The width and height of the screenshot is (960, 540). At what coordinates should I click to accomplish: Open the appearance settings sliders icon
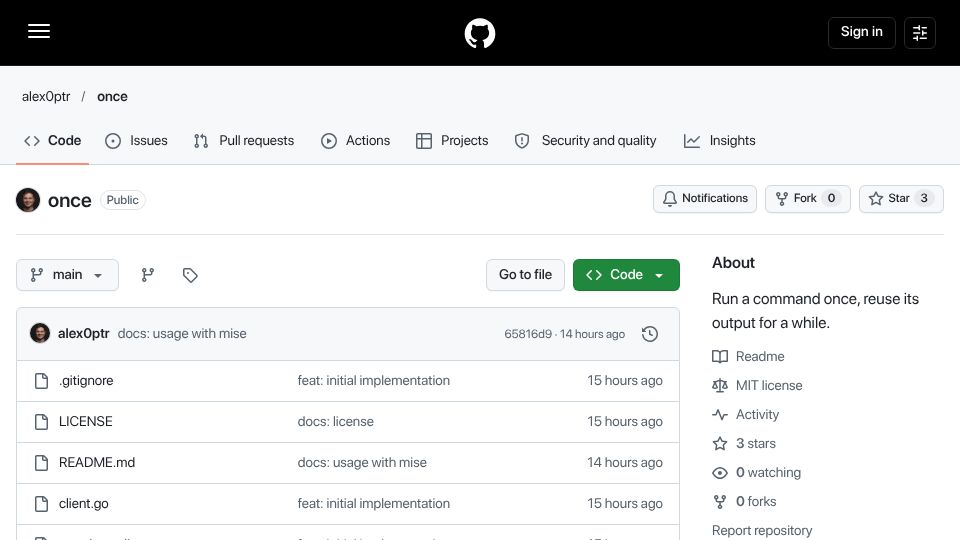pyautogui.click(x=920, y=32)
